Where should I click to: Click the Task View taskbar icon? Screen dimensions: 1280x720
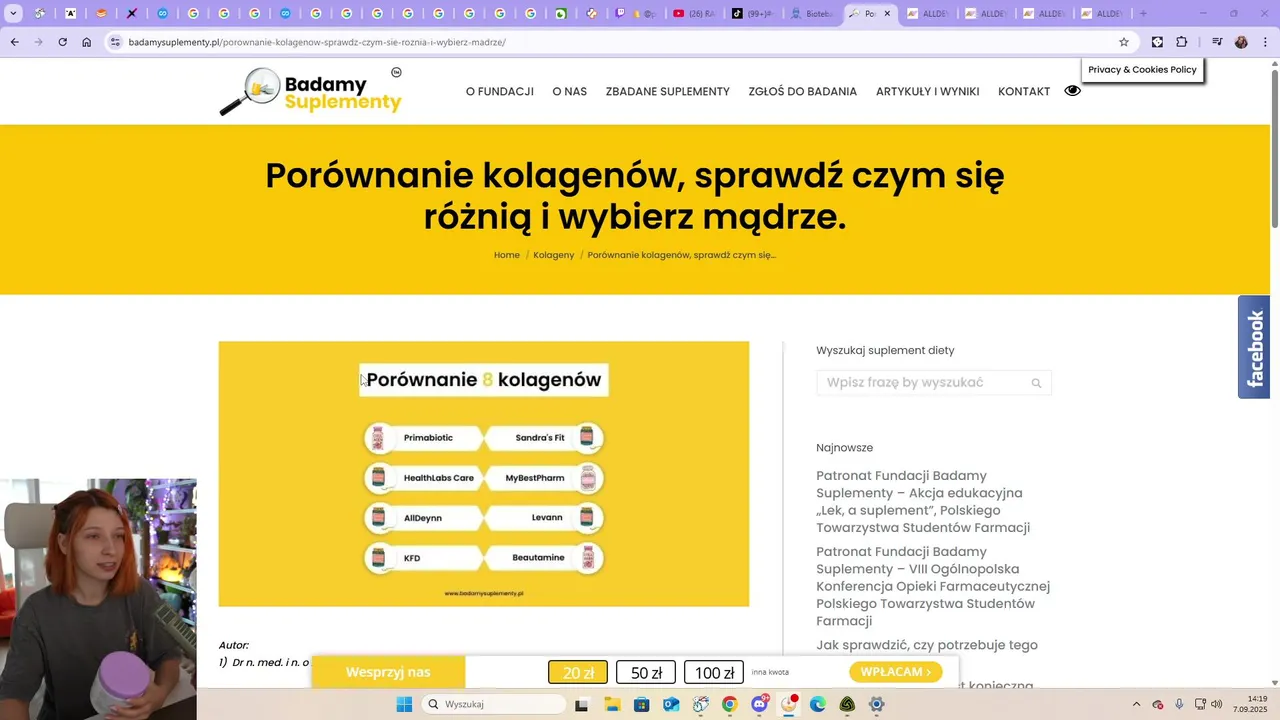(x=582, y=704)
